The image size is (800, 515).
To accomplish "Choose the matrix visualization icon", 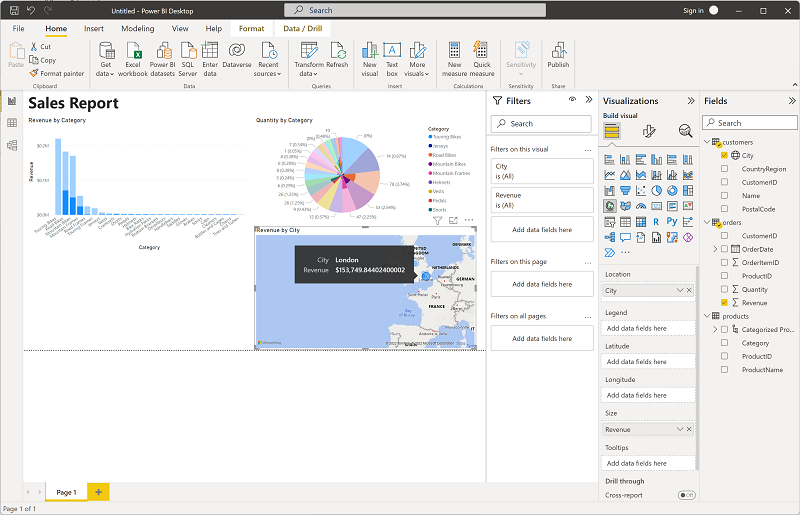I will [641, 222].
